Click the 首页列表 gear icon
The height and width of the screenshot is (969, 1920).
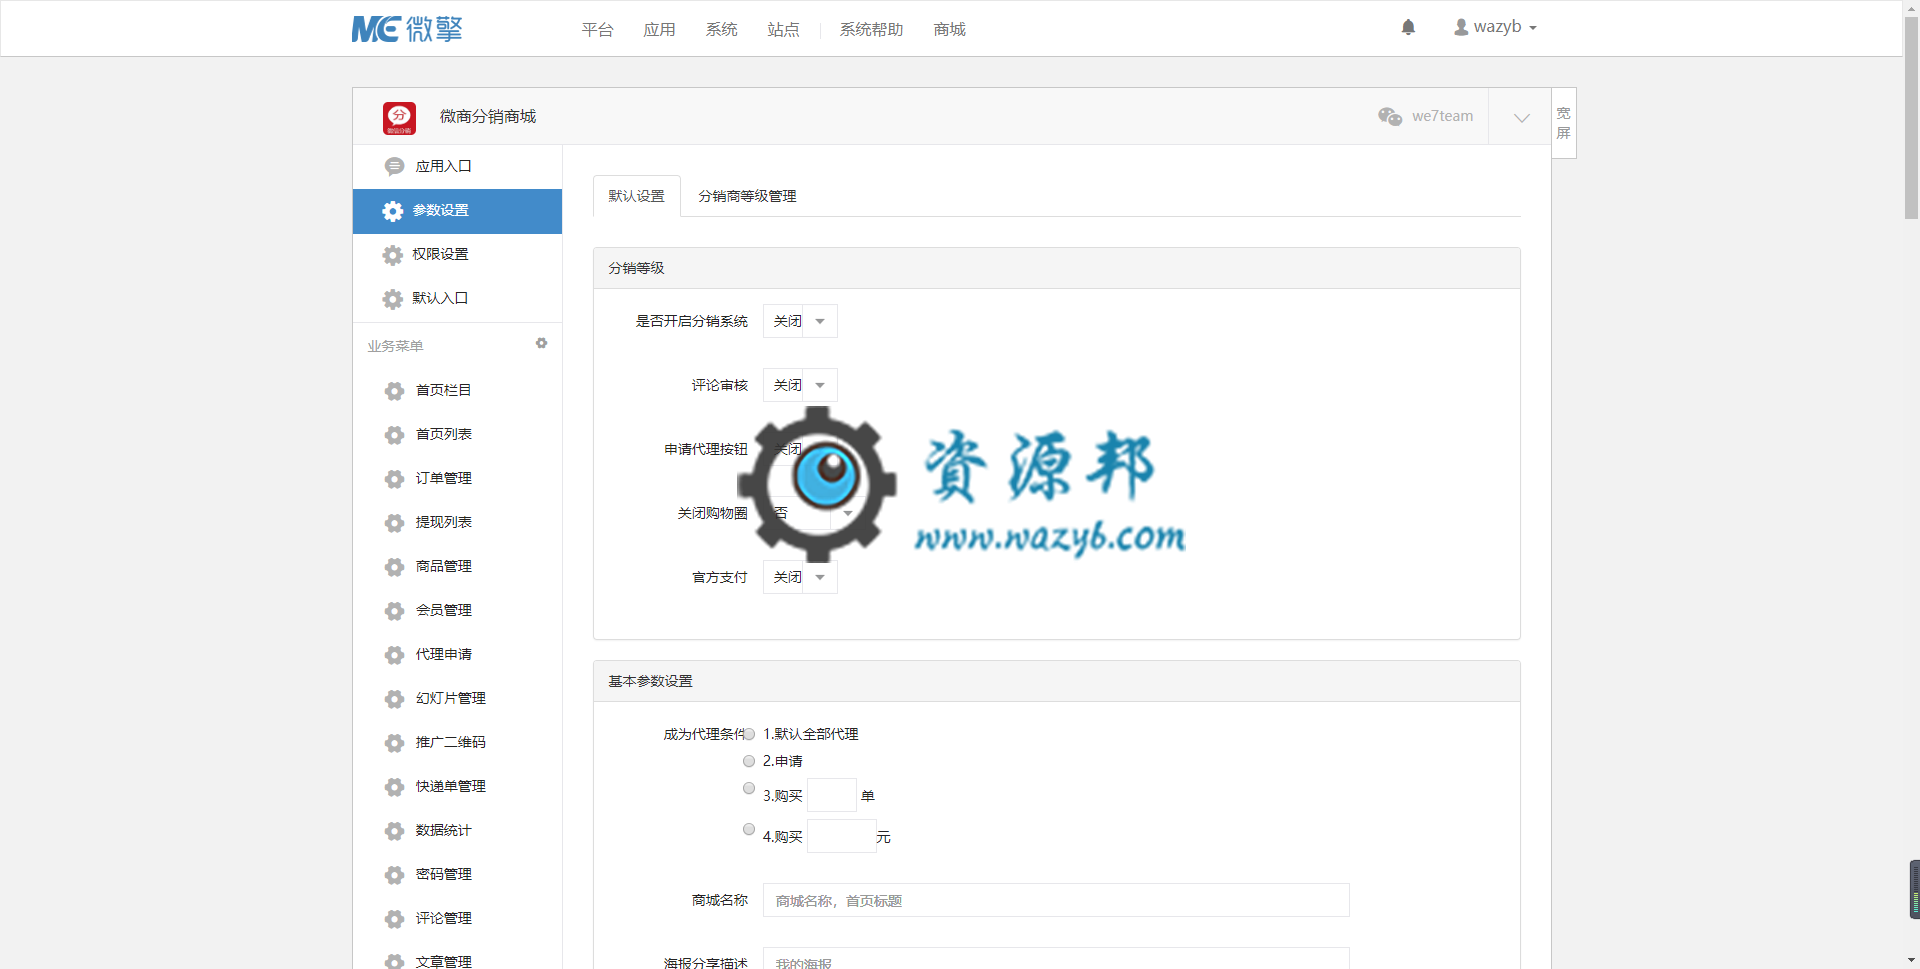[x=394, y=435]
